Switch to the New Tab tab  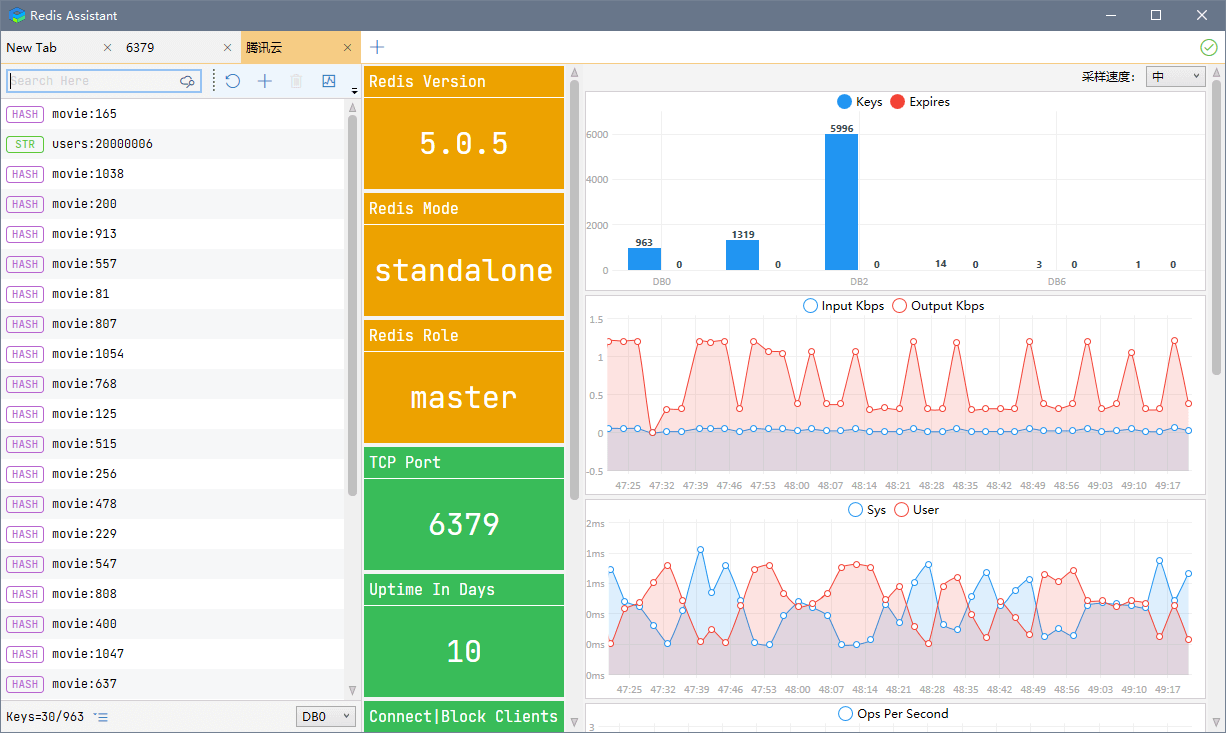pyautogui.click(x=32, y=47)
